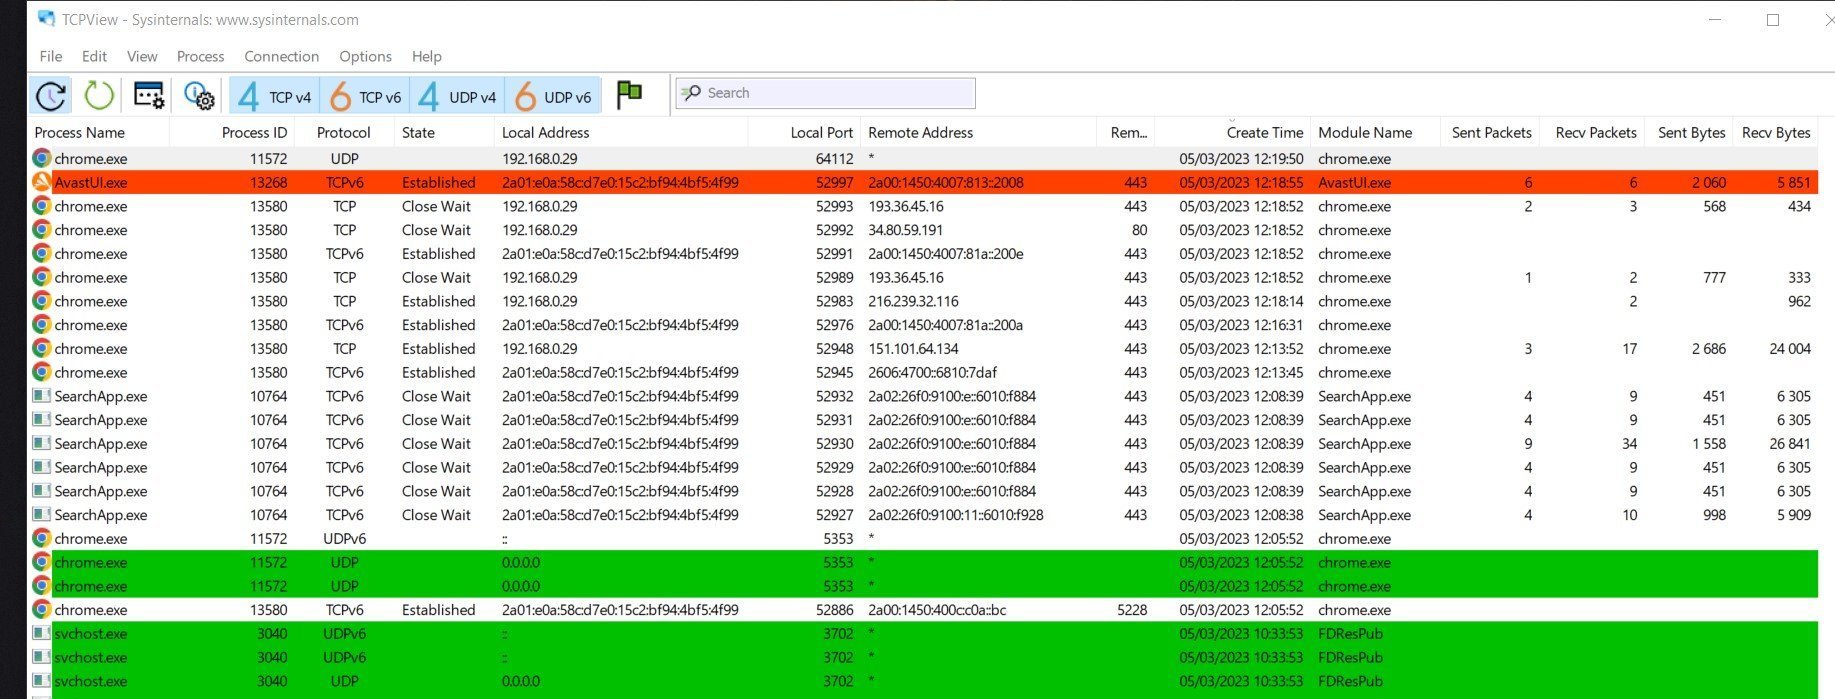Click remote address 151.101.64.134
1835x699 pixels.
pos(913,349)
